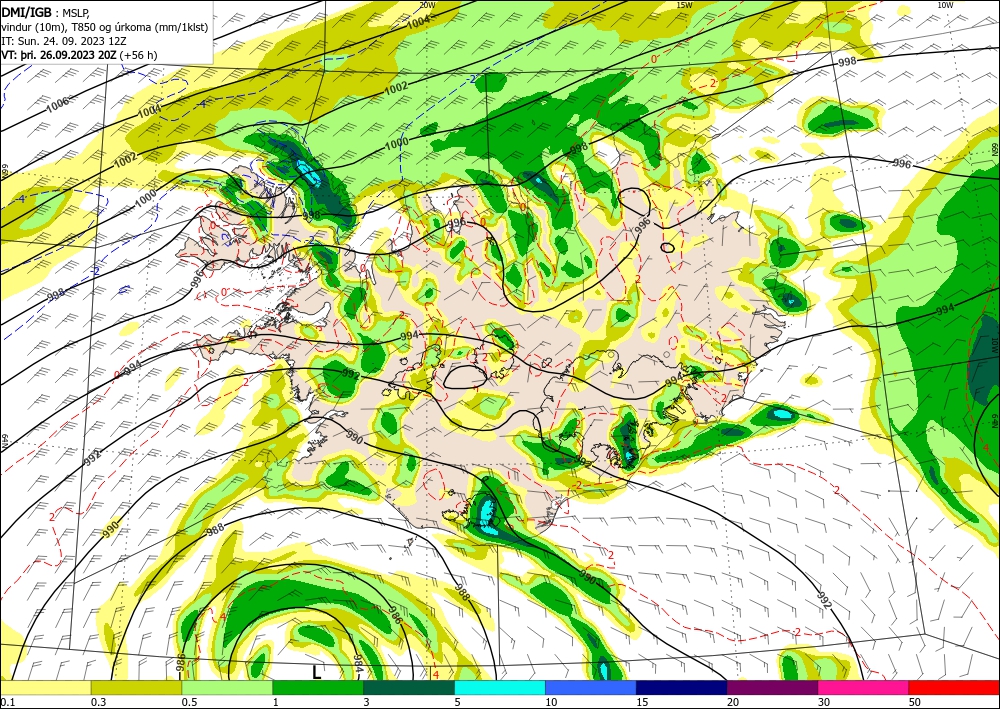
Task: Click the 'DMI/IGB : MSLP,' title text
Action: coord(46,13)
